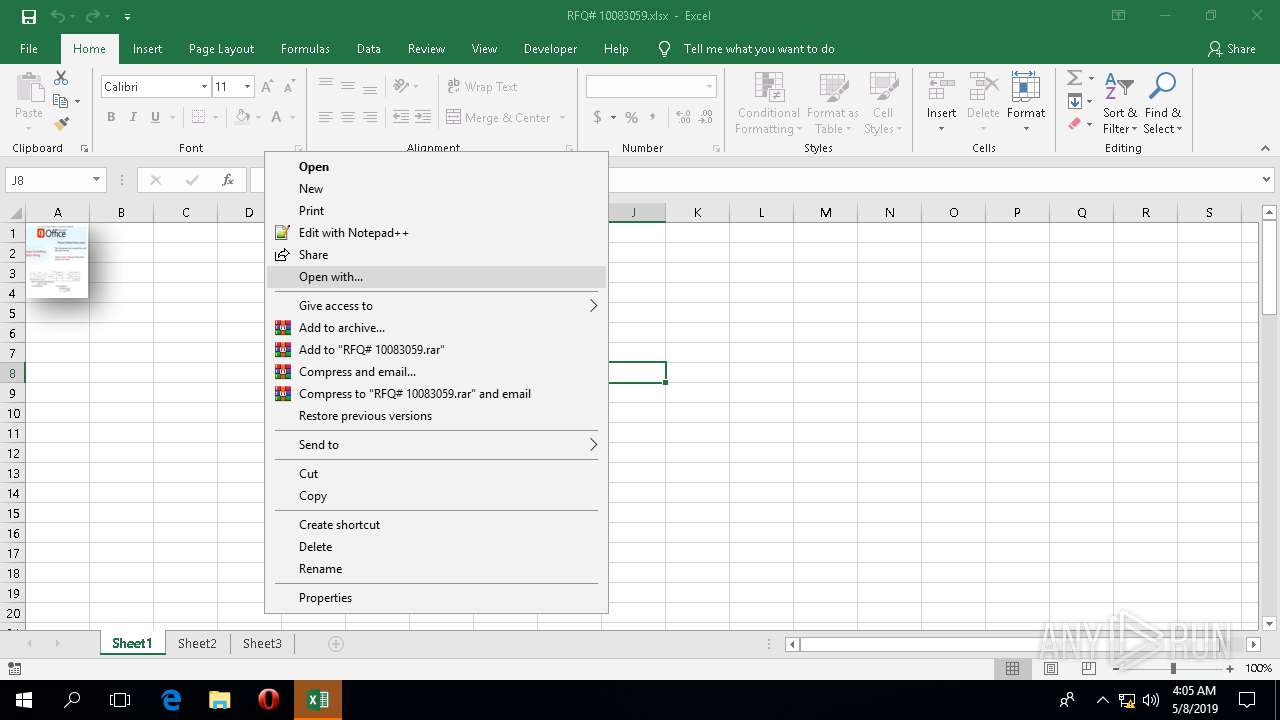Screen dimensions: 1280x720
Task: Click the Insert Function fx icon
Action: pos(228,180)
